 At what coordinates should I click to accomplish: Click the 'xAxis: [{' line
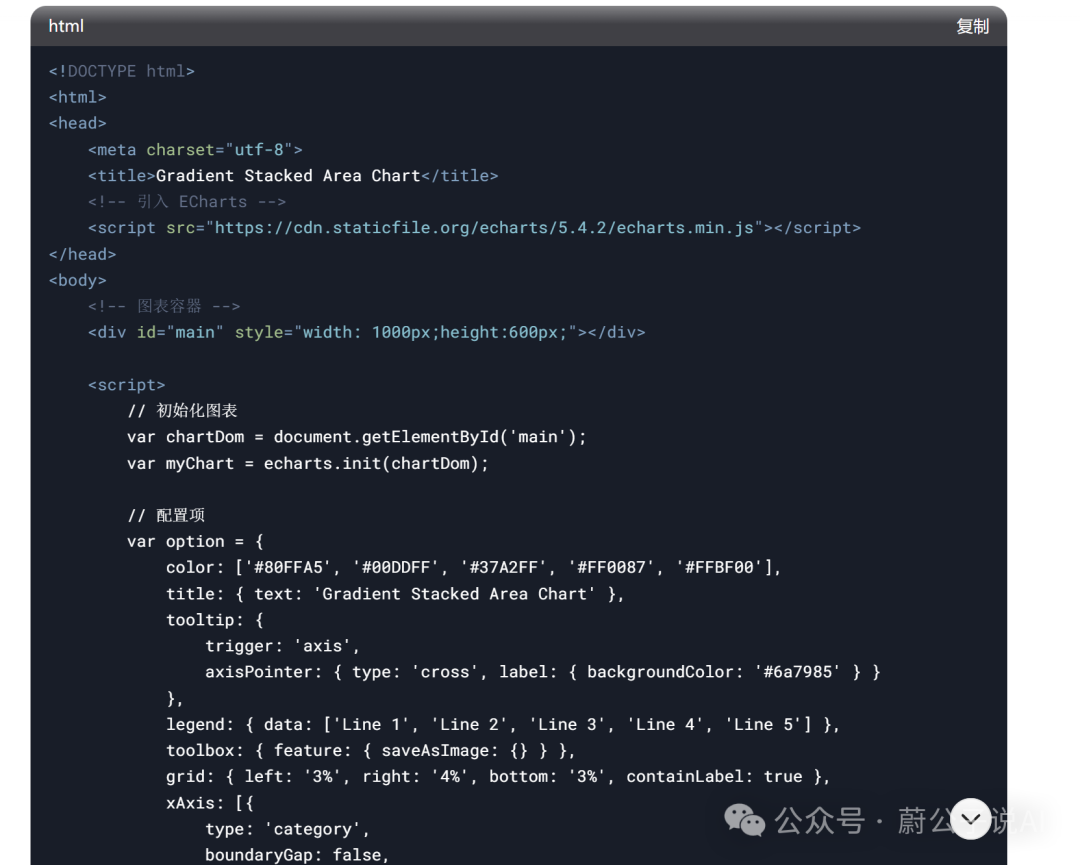click(x=210, y=803)
